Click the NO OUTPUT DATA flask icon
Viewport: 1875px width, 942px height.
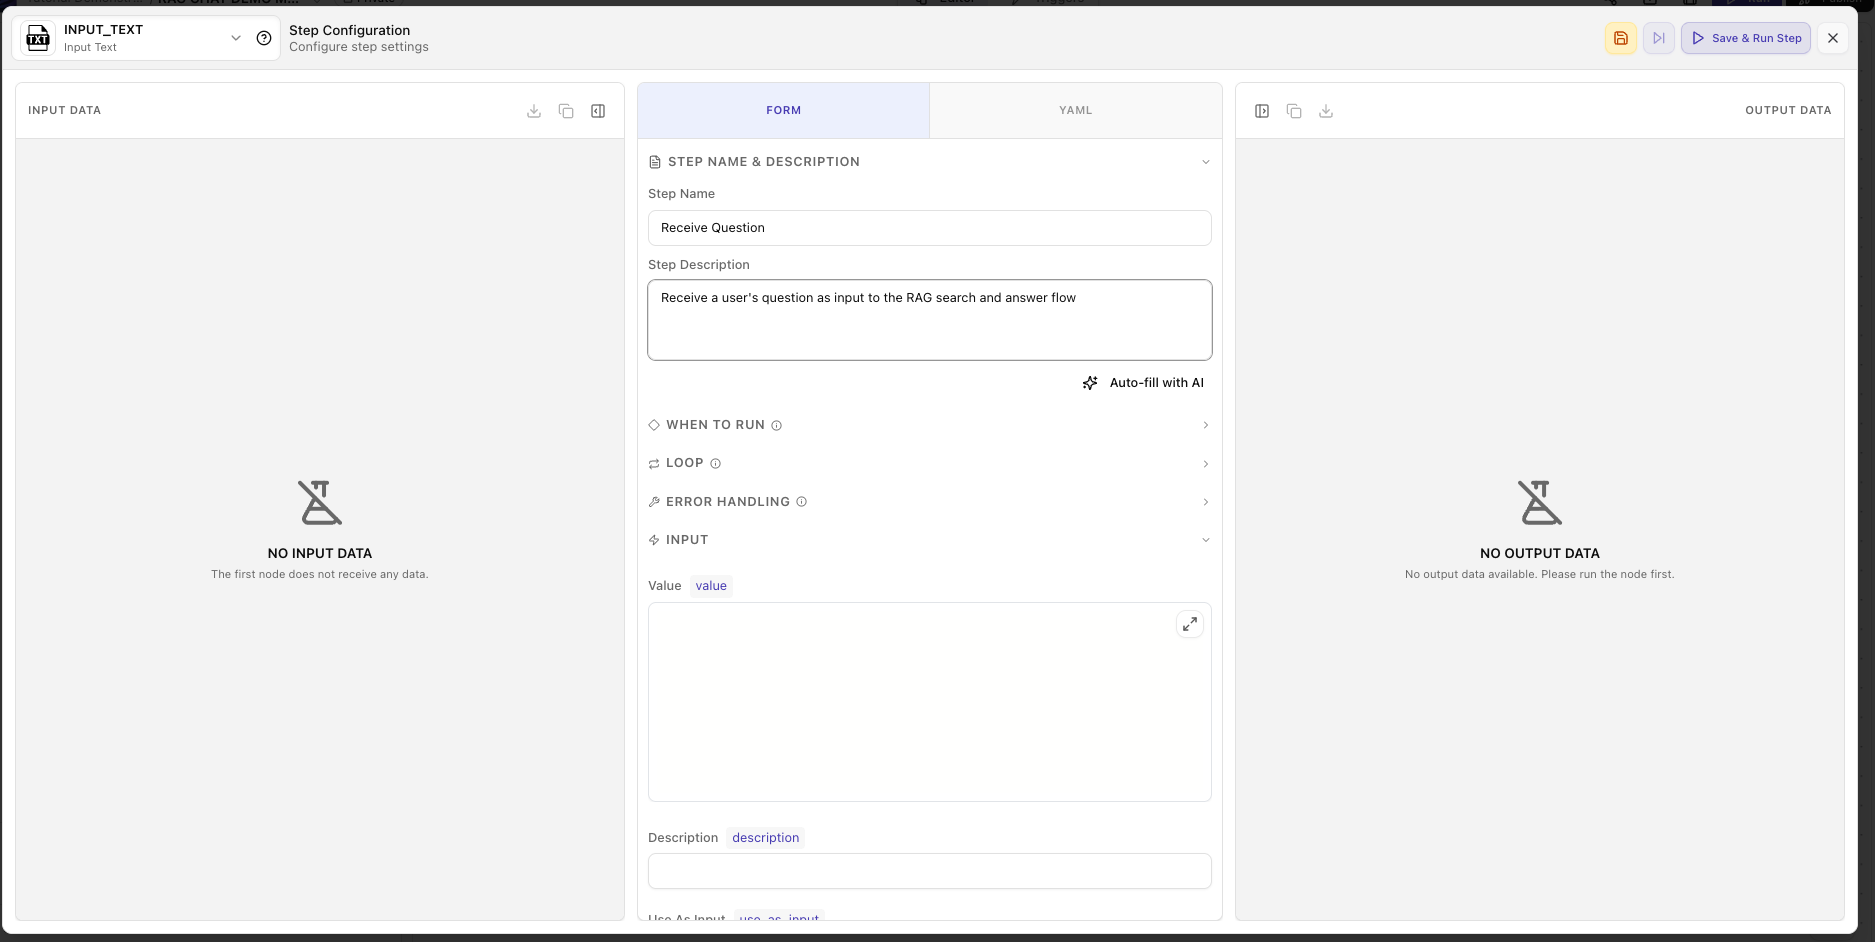1540,503
